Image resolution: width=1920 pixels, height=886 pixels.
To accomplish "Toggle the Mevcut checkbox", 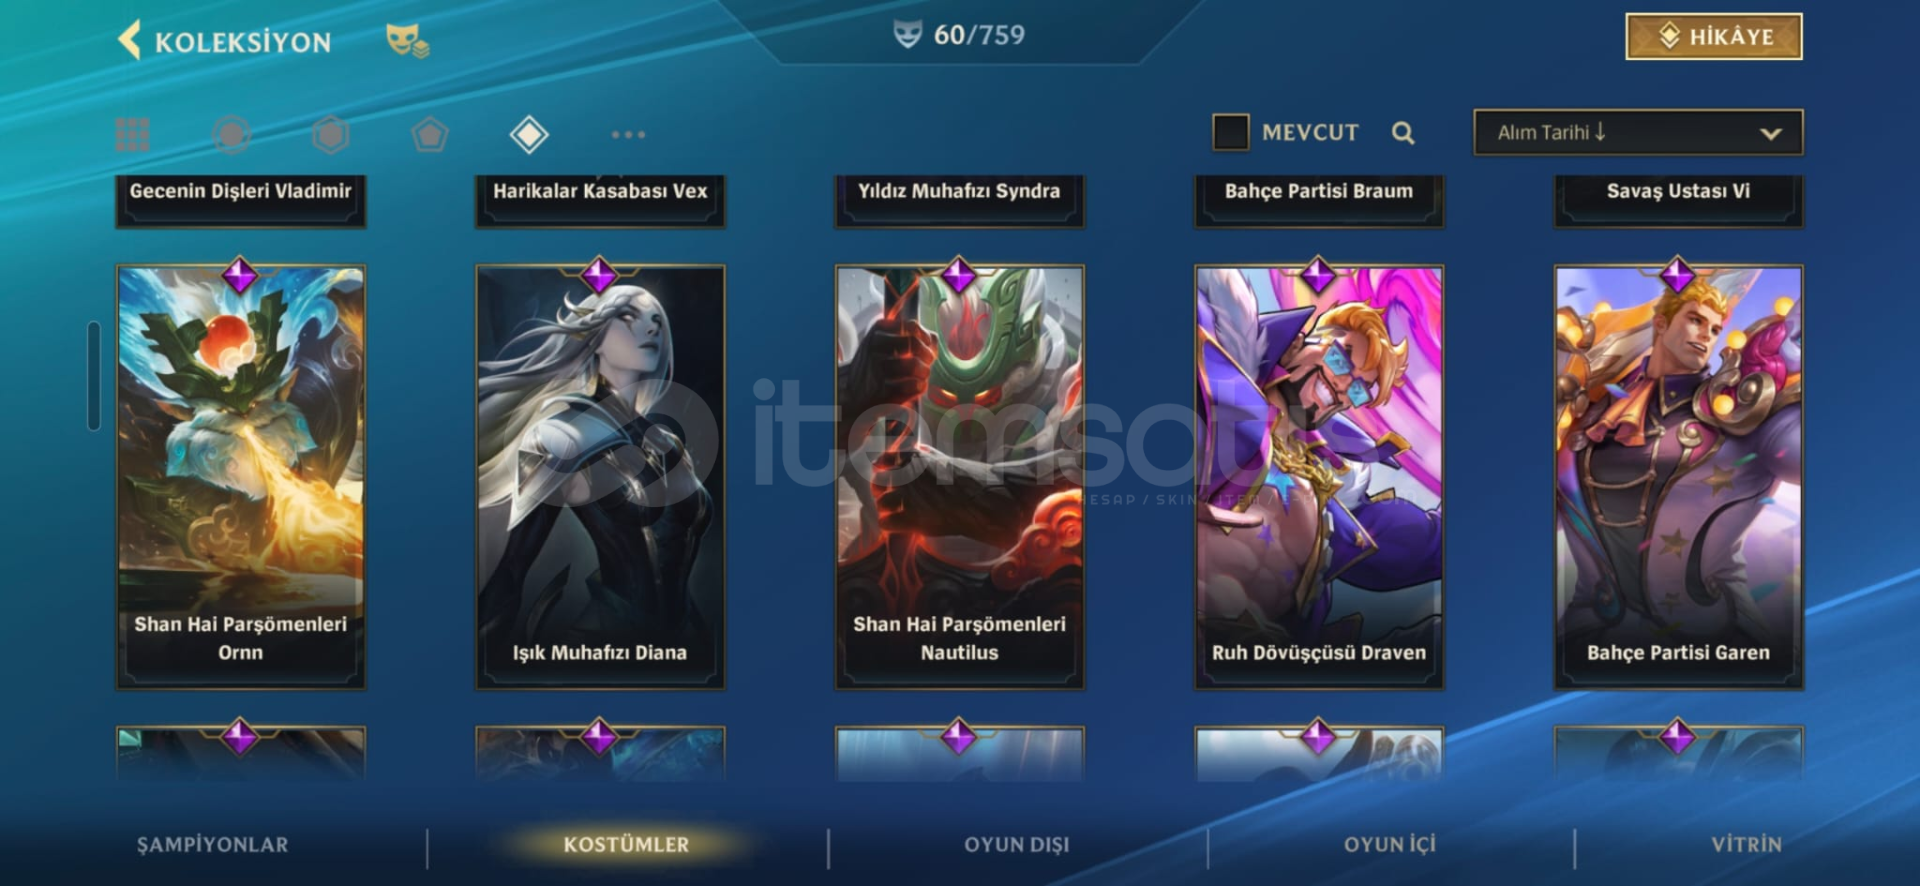I will (1231, 132).
